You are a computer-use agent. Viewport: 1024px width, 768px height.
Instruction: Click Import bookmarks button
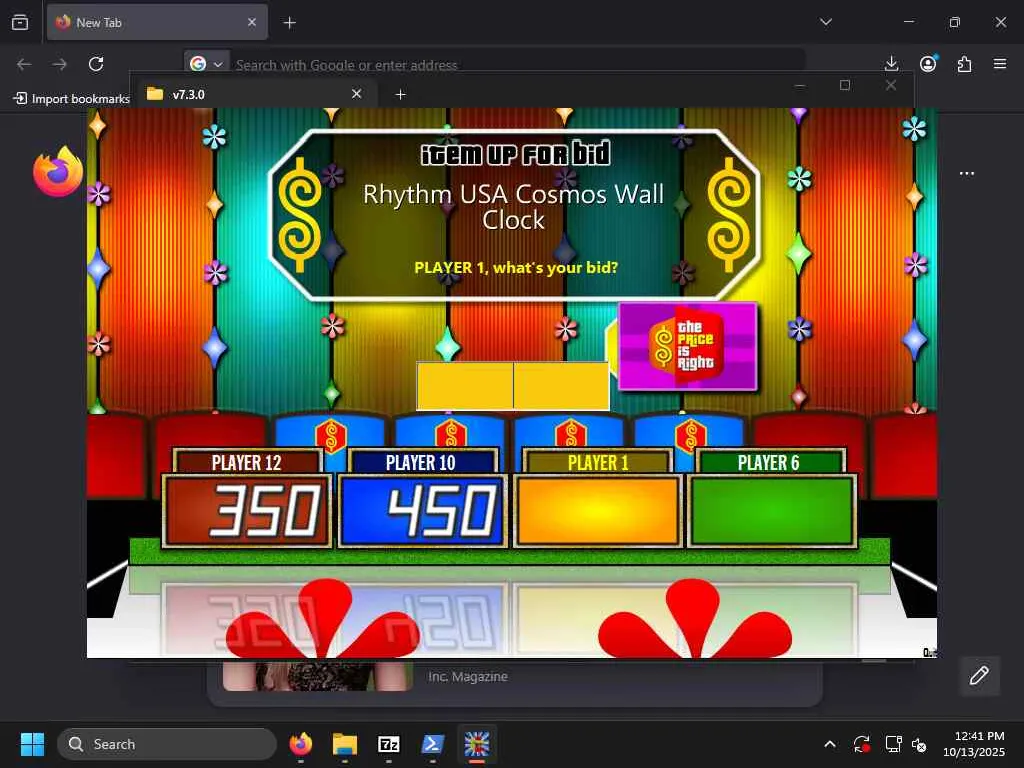click(x=72, y=99)
